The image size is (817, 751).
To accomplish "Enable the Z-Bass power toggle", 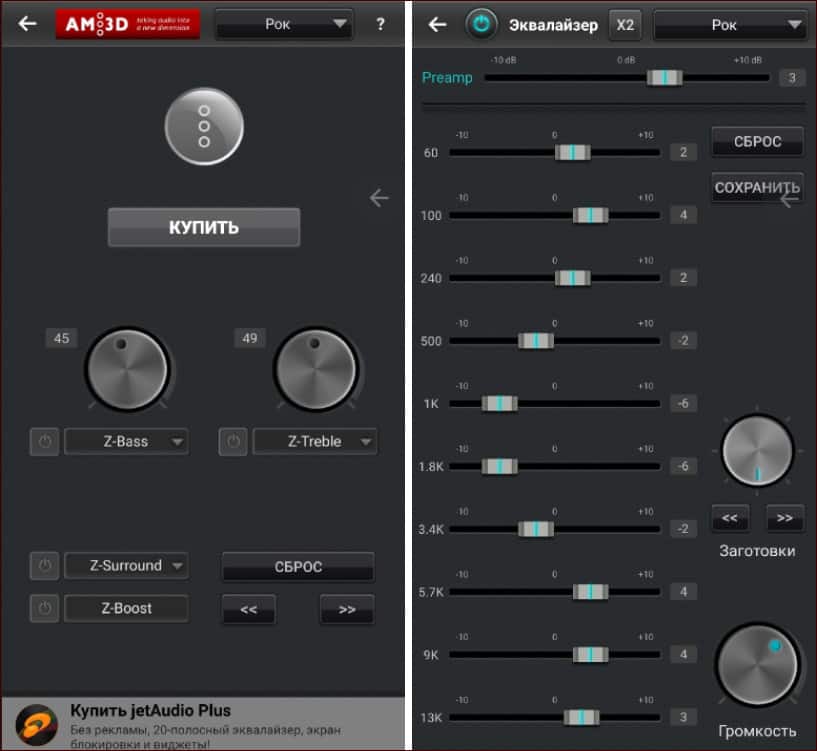I will coord(45,441).
